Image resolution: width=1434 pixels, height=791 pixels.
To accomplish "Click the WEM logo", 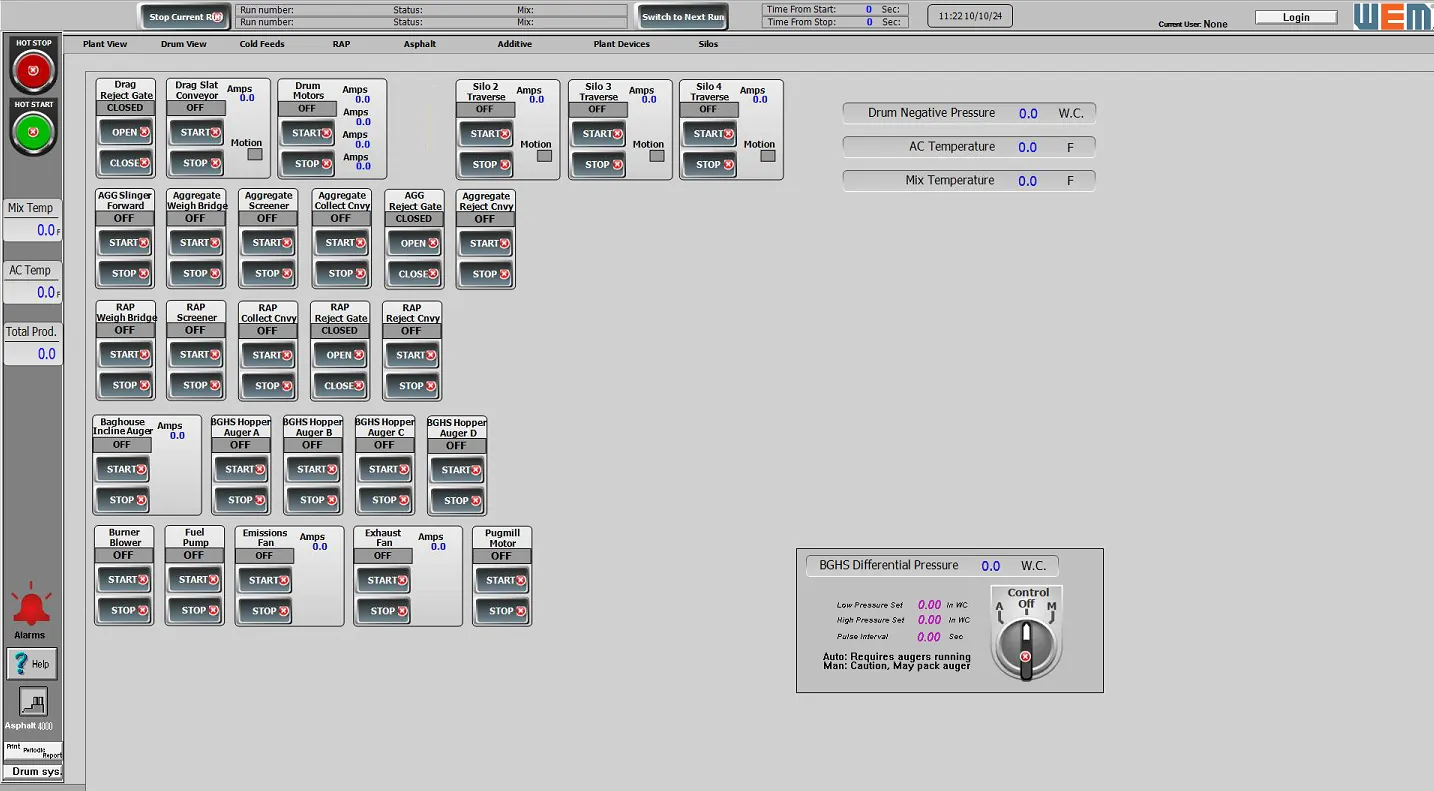I will (x=1391, y=17).
